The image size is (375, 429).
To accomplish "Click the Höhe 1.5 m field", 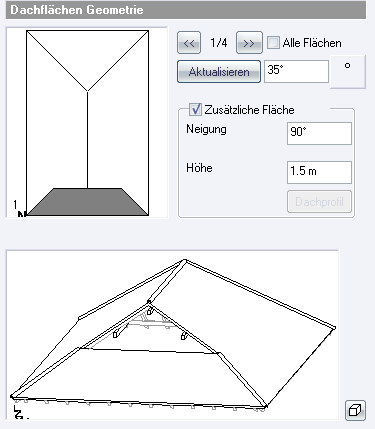I will pos(319,172).
